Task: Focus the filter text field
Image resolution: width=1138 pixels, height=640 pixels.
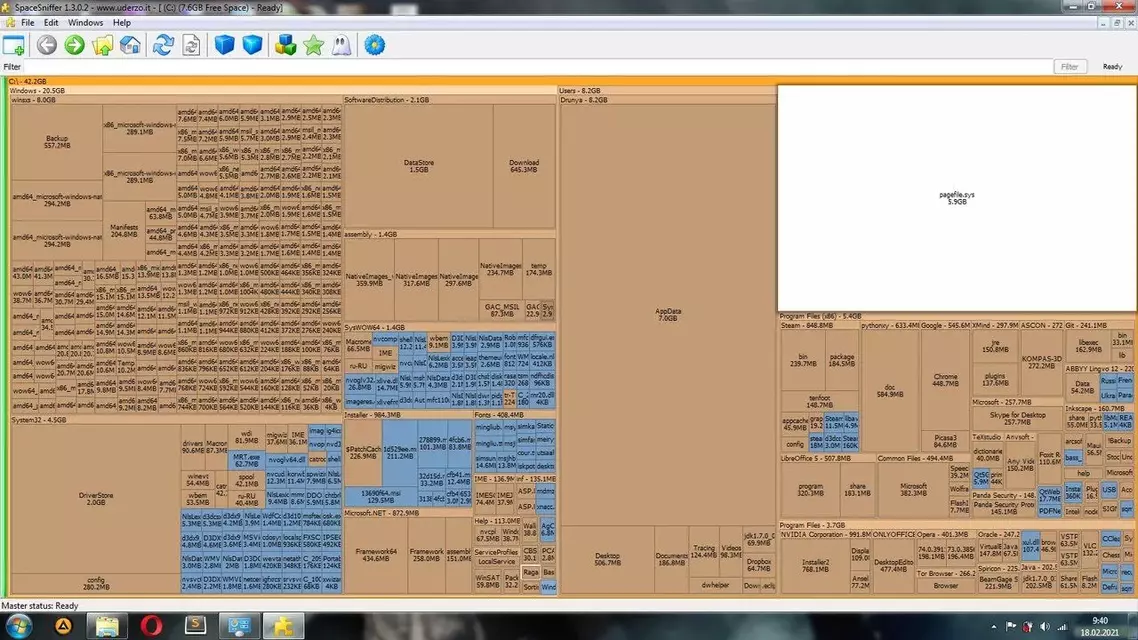Action: [537, 67]
